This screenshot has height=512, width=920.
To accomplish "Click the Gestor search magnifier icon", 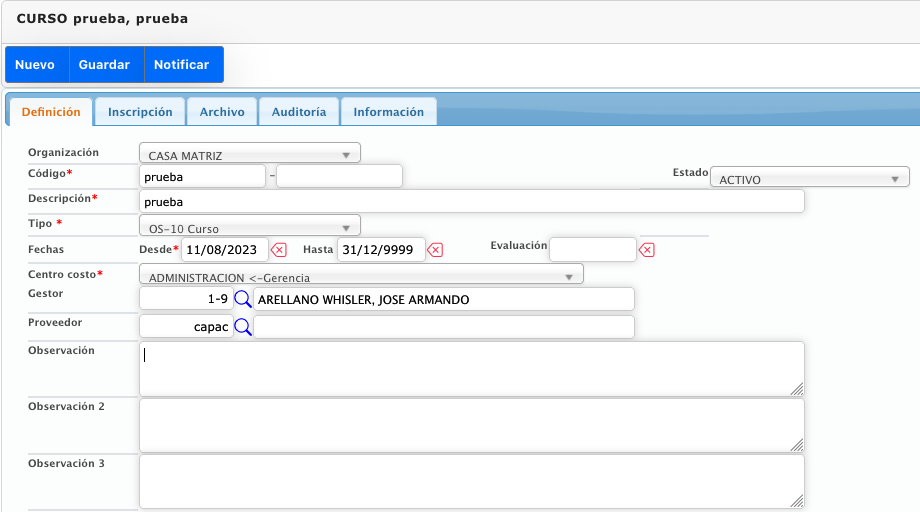I will (x=243, y=299).
